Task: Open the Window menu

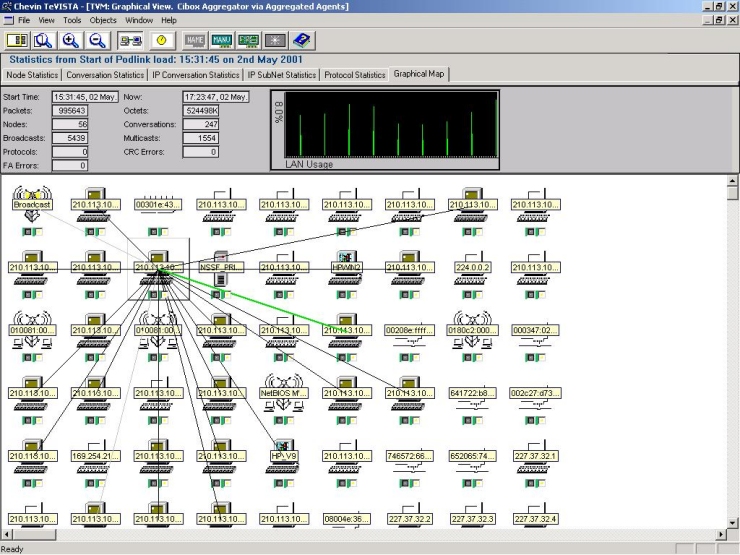Action: pos(139,20)
